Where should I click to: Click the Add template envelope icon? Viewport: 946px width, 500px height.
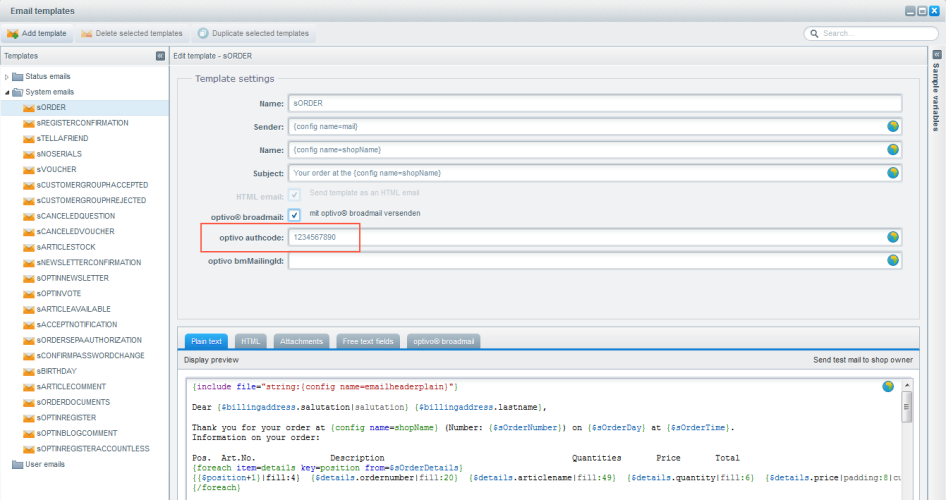pyautogui.click(x=13, y=34)
